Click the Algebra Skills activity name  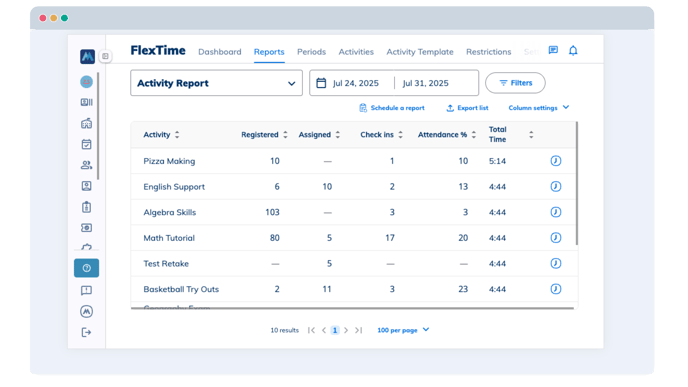170,212
